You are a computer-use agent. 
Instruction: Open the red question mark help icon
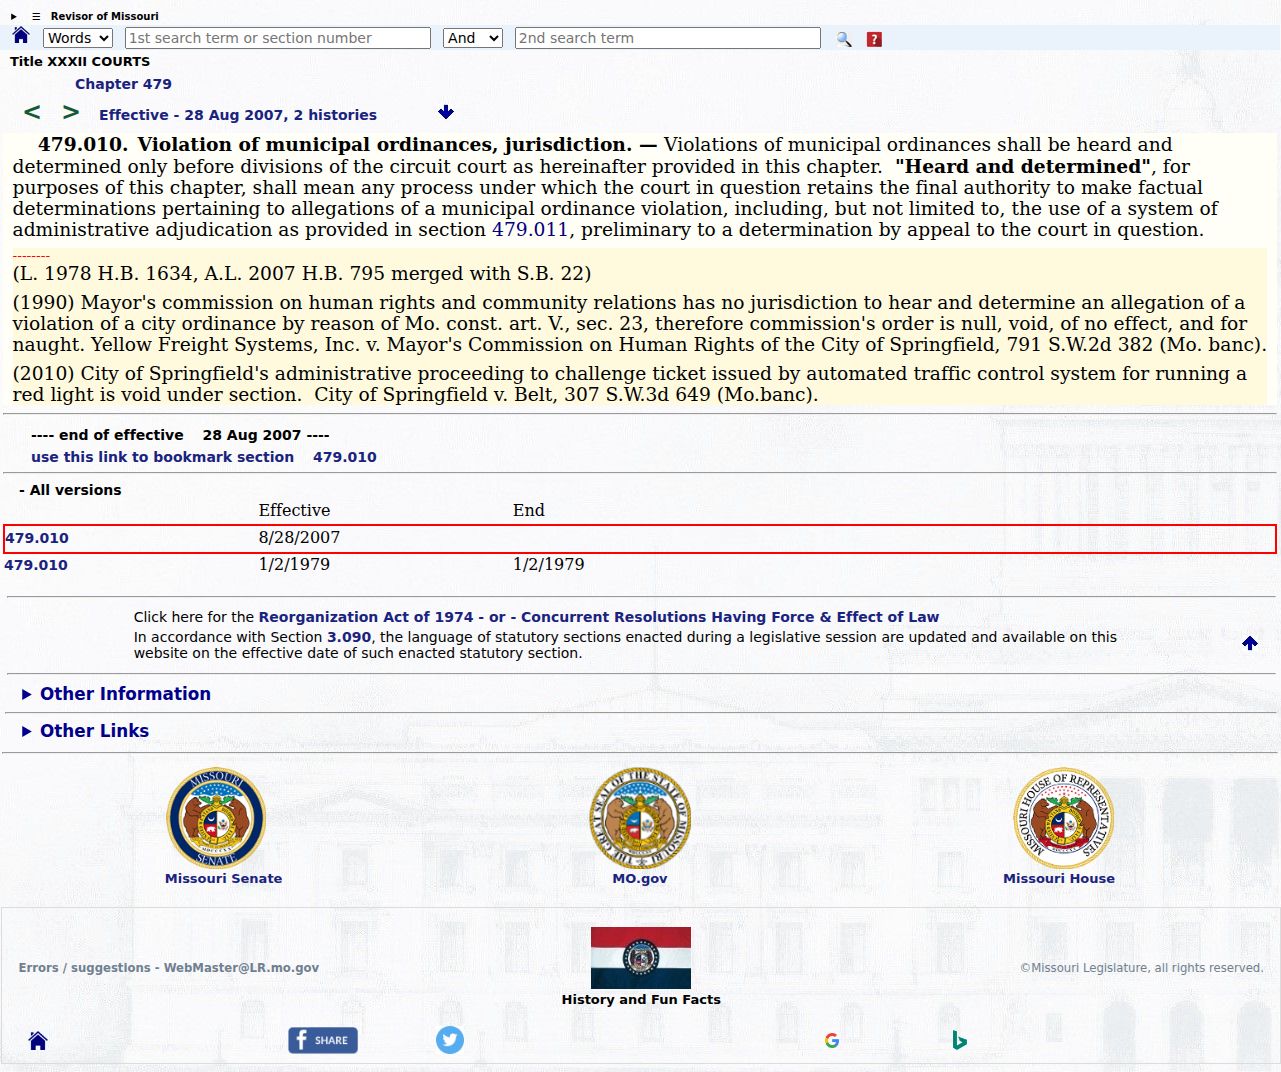point(874,39)
